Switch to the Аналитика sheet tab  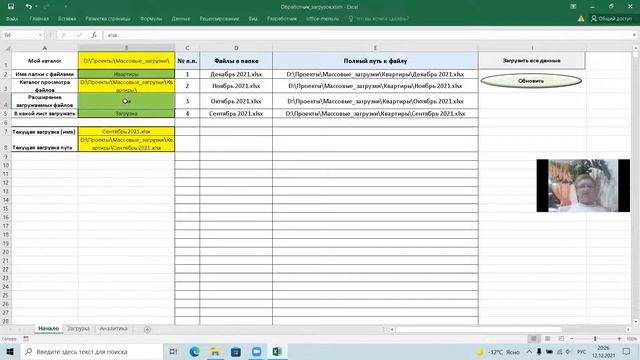113,329
